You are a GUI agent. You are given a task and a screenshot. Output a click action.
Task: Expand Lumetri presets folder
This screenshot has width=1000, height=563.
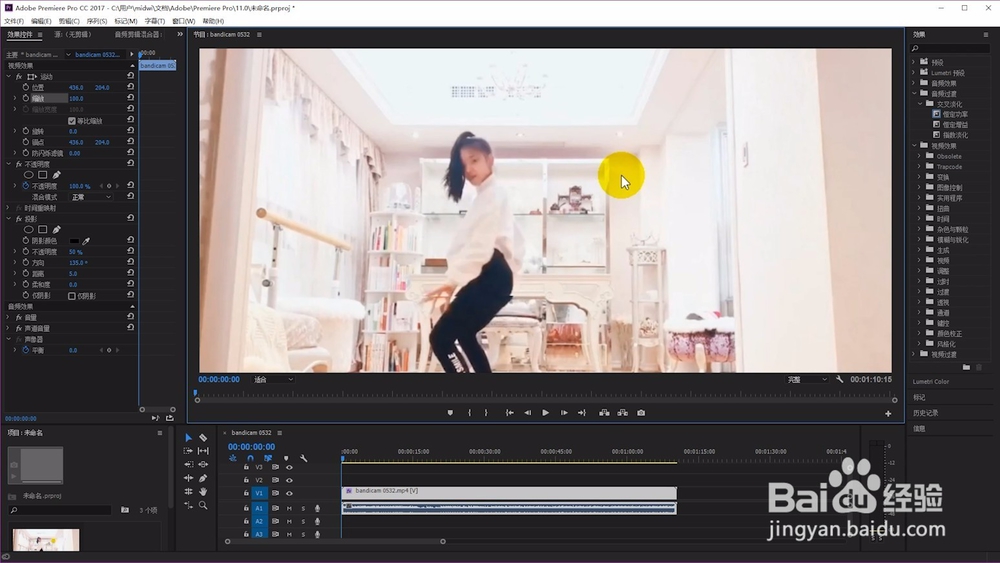914,73
